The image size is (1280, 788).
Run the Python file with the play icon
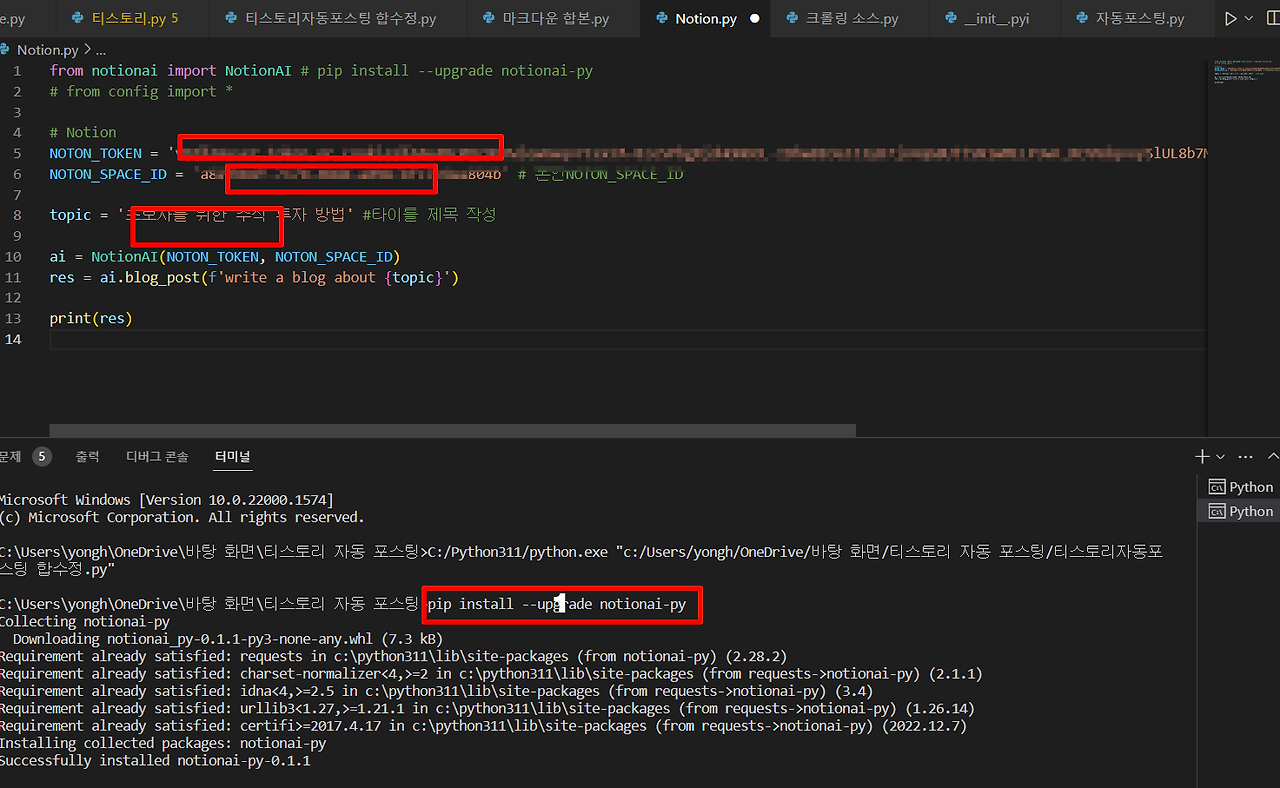(1231, 19)
